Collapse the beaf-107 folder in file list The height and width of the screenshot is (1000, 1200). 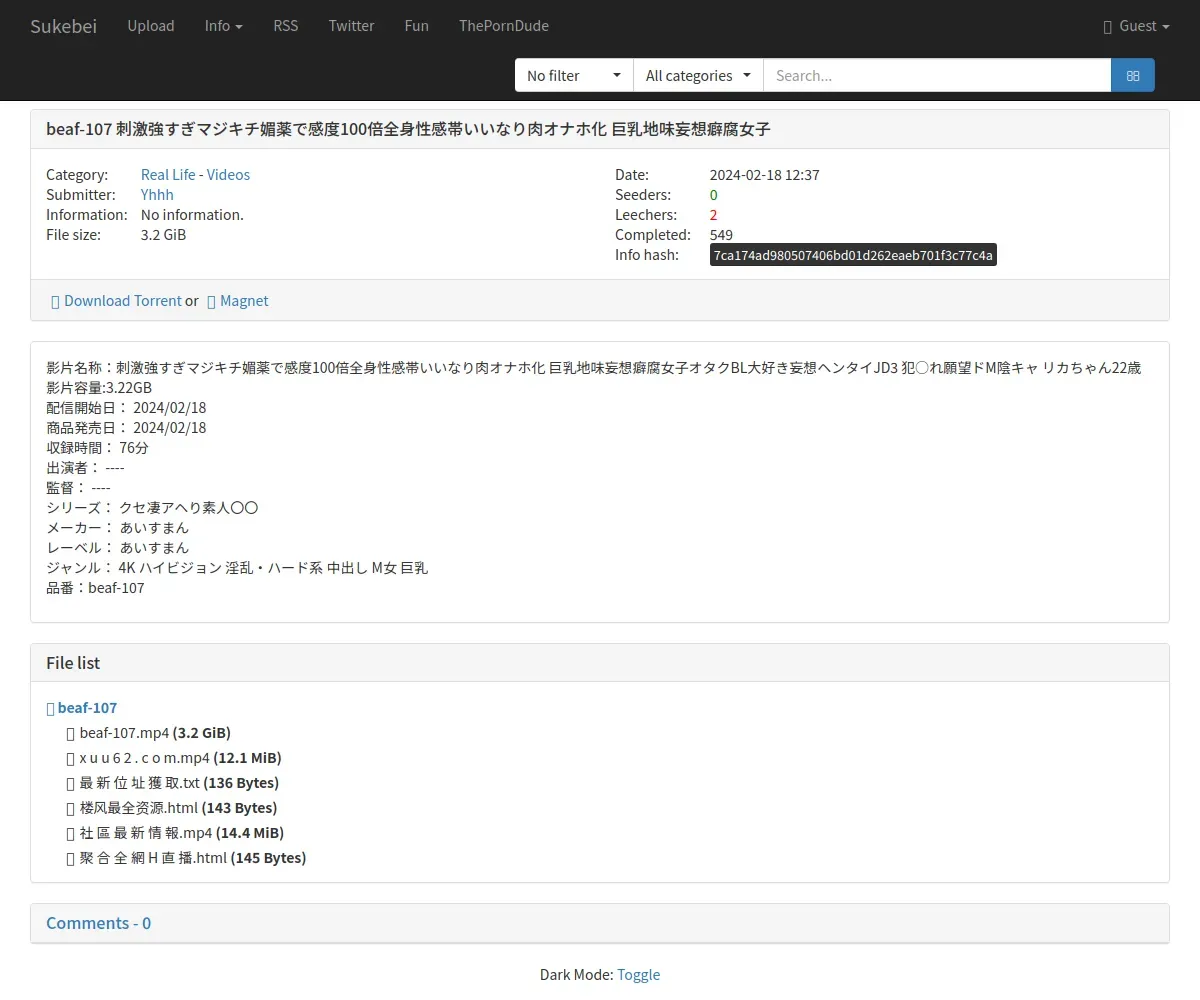[x=87, y=708]
